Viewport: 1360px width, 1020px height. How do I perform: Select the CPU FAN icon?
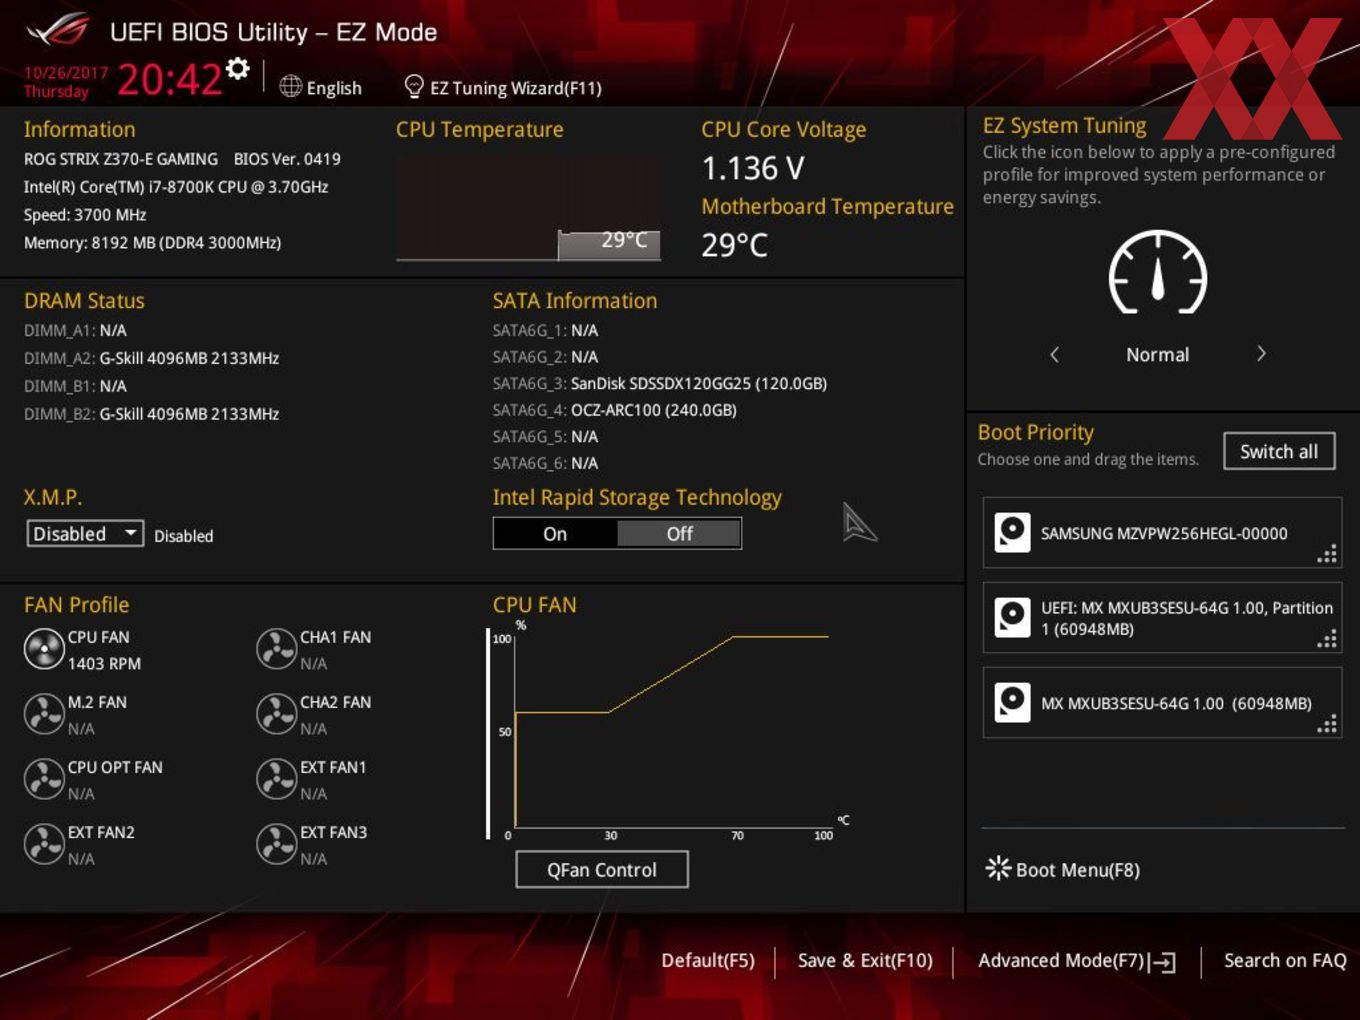pyautogui.click(x=44, y=649)
